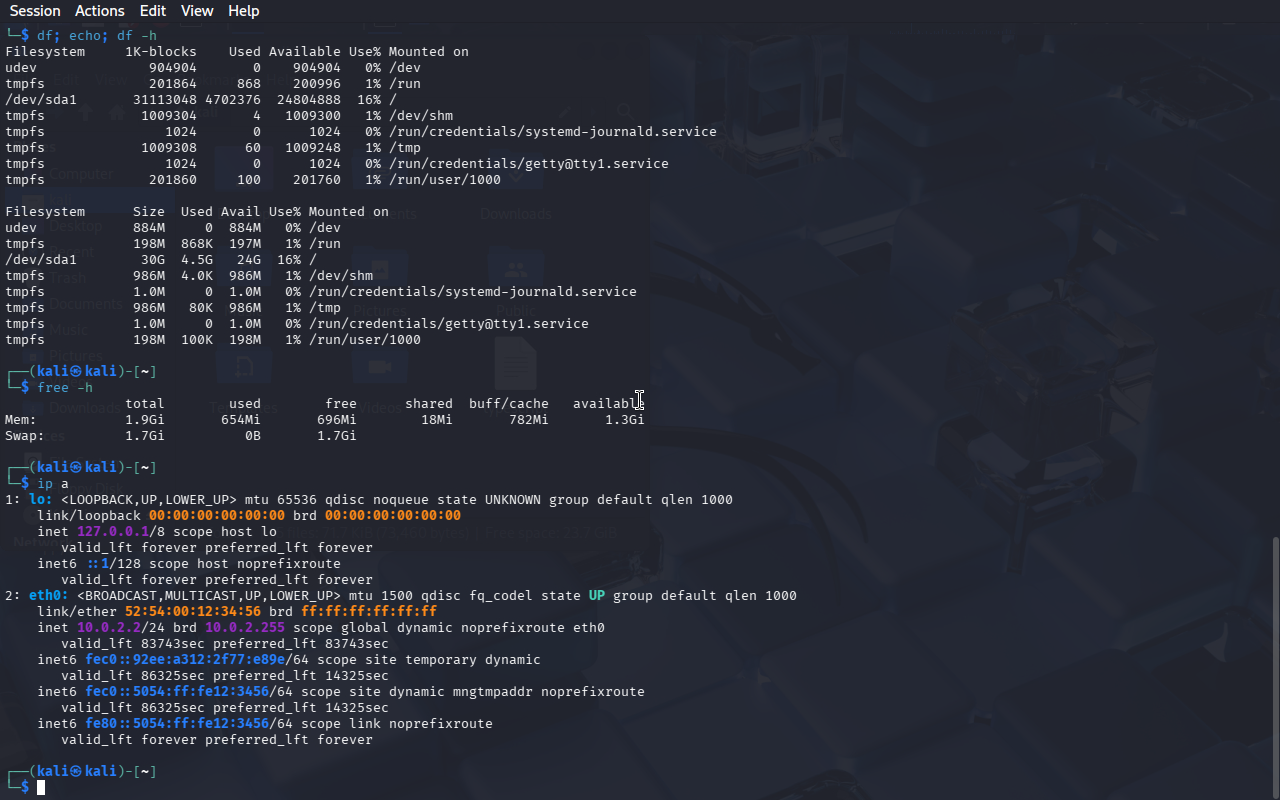Open the Session menu
The width and height of the screenshot is (1280, 800).
pos(35,11)
